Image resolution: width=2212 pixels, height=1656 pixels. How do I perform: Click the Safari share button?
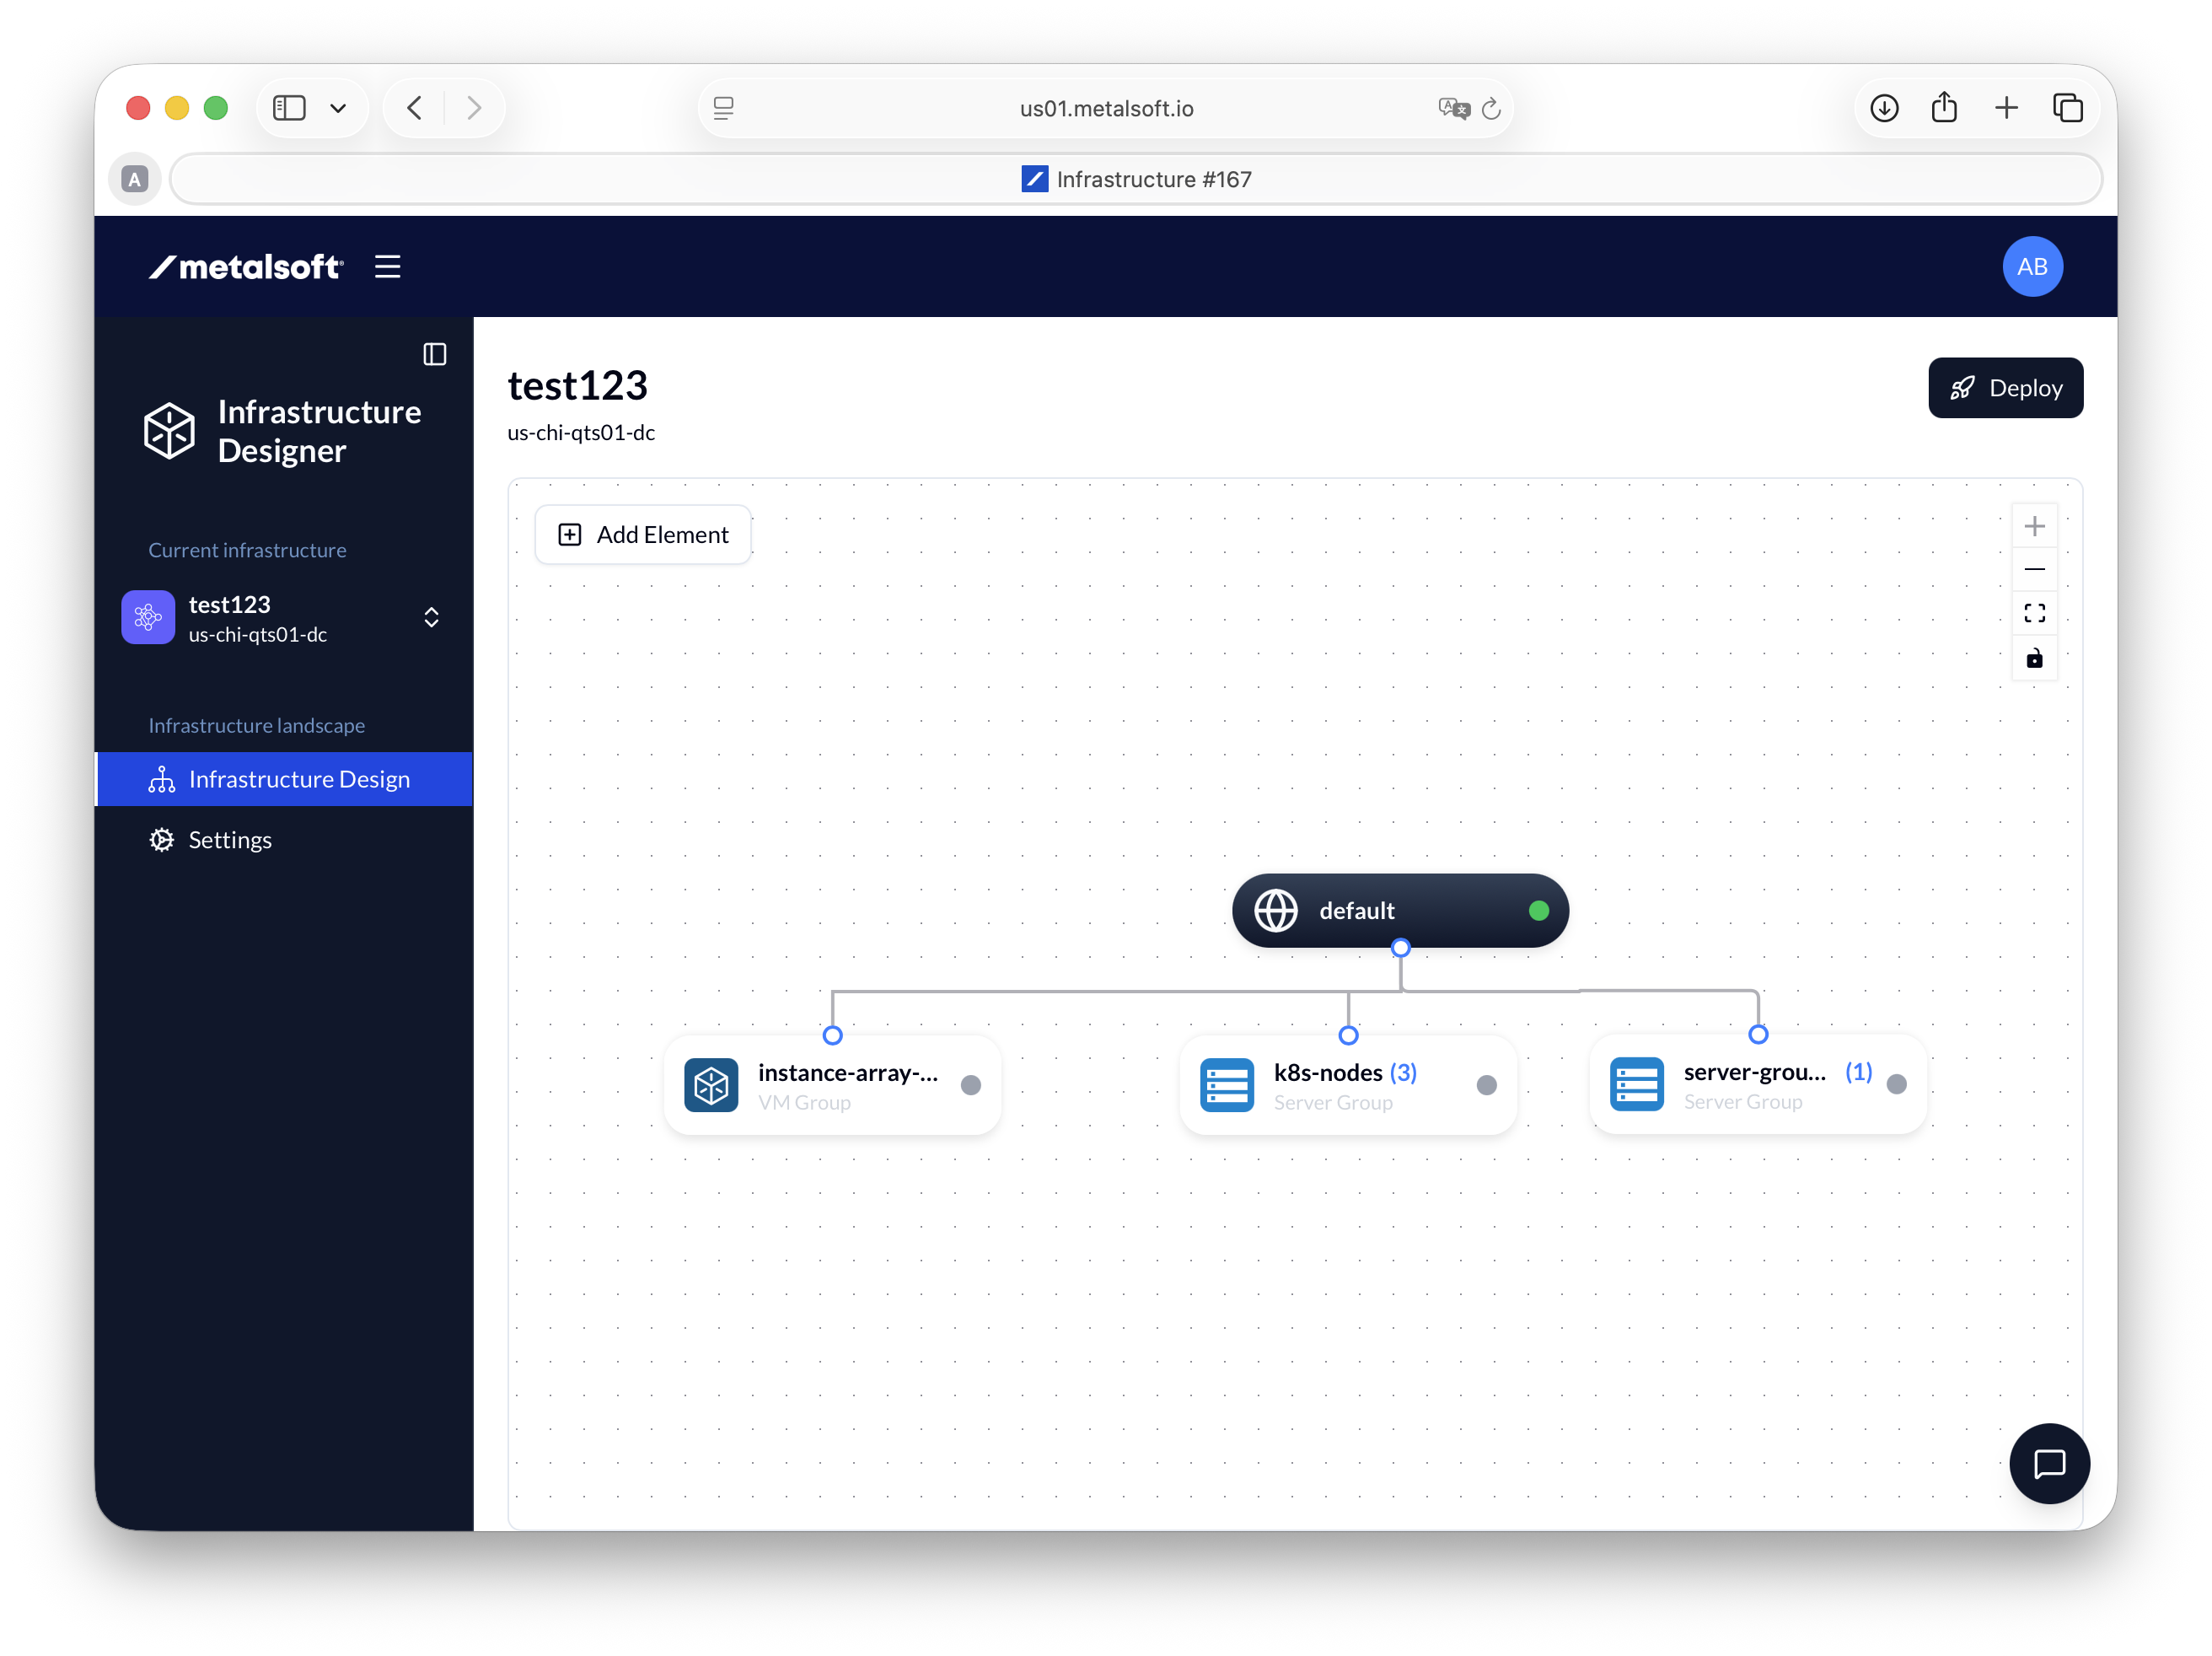pyautogui.click(x=1944, y=106)
